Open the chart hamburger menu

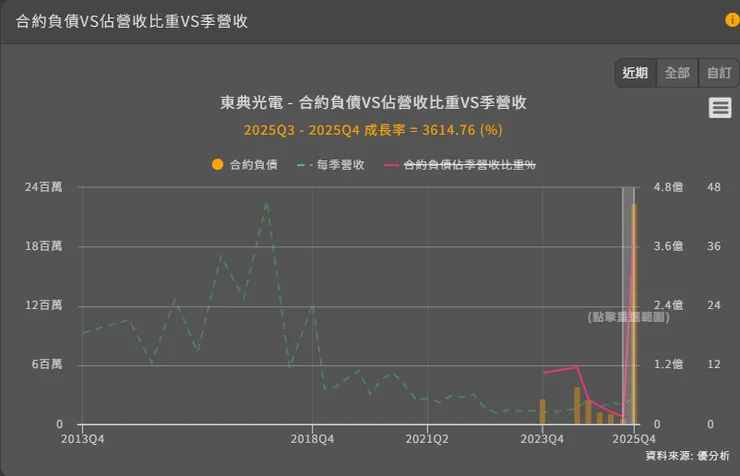[720, 108]
